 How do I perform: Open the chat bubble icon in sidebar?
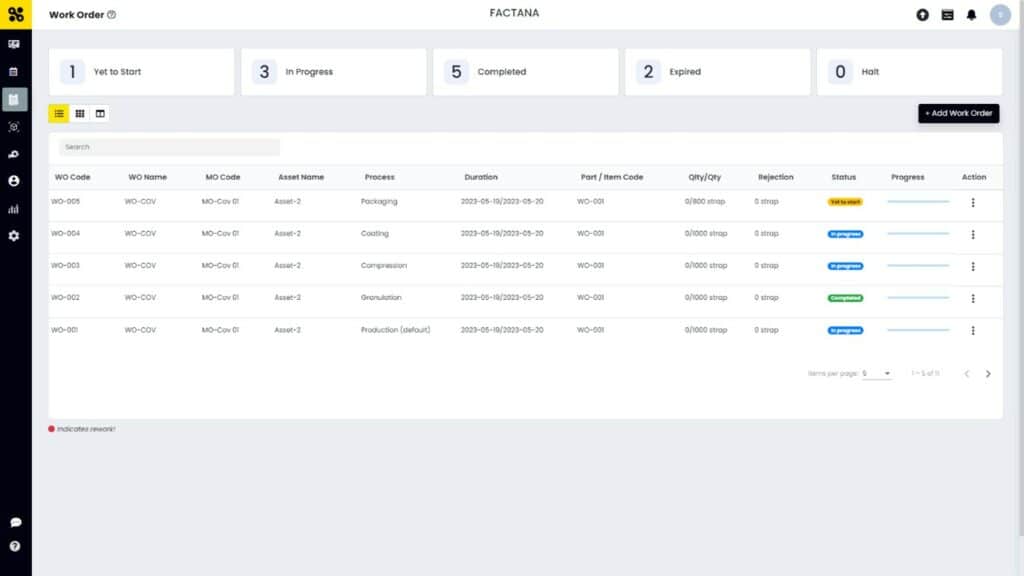tap(16, 522)
